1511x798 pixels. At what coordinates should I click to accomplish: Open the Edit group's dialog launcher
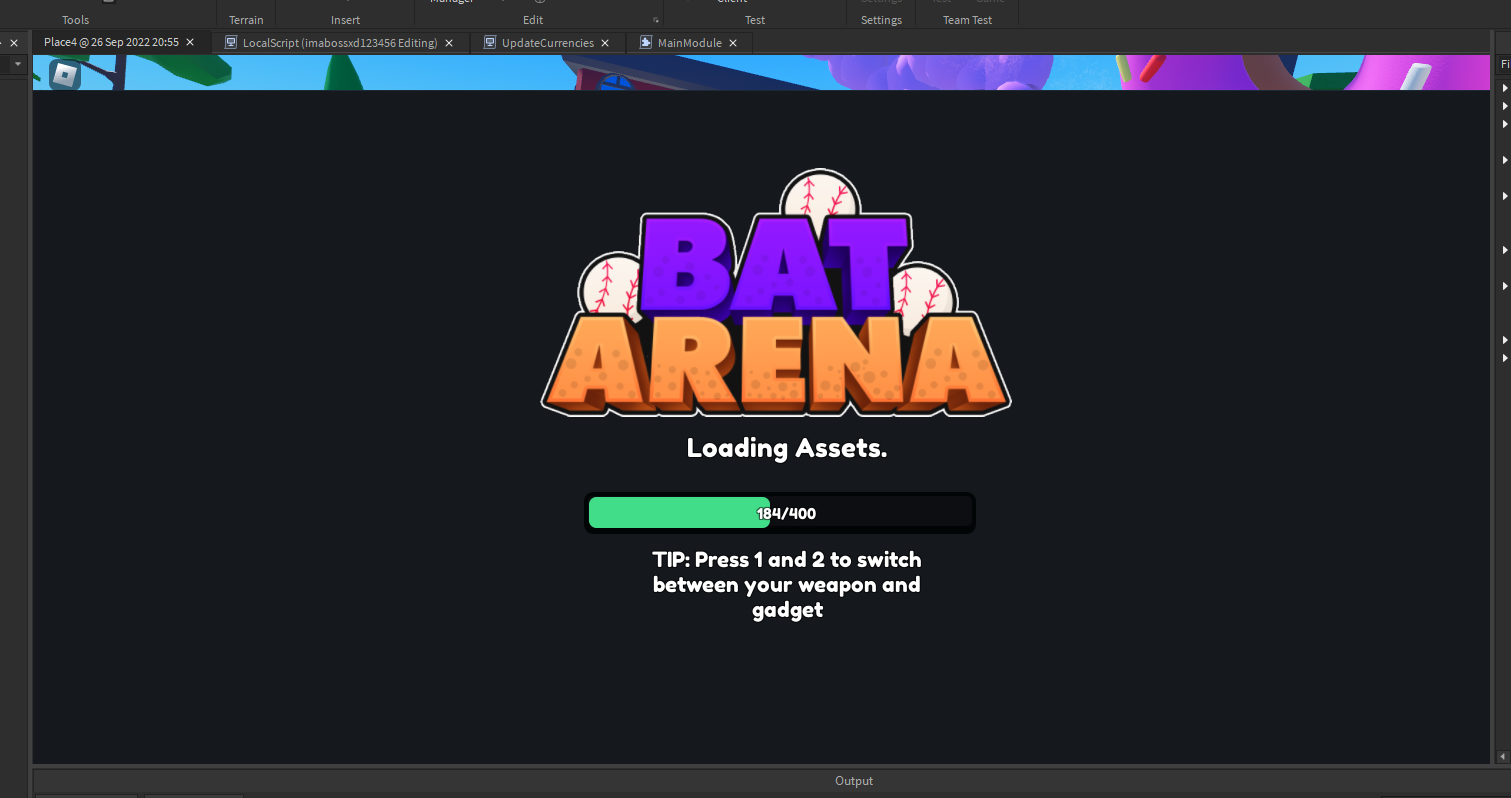click(x=657, y=20)
